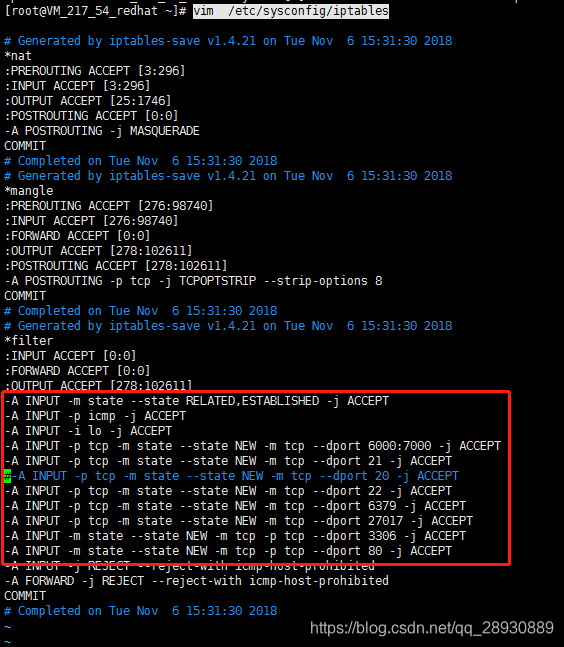The width and height of the screenshot is (564, 647).
Task: Place cursor on the TCPOPTSTRIP --strip-options 8 rule
Action: point(194,281)
